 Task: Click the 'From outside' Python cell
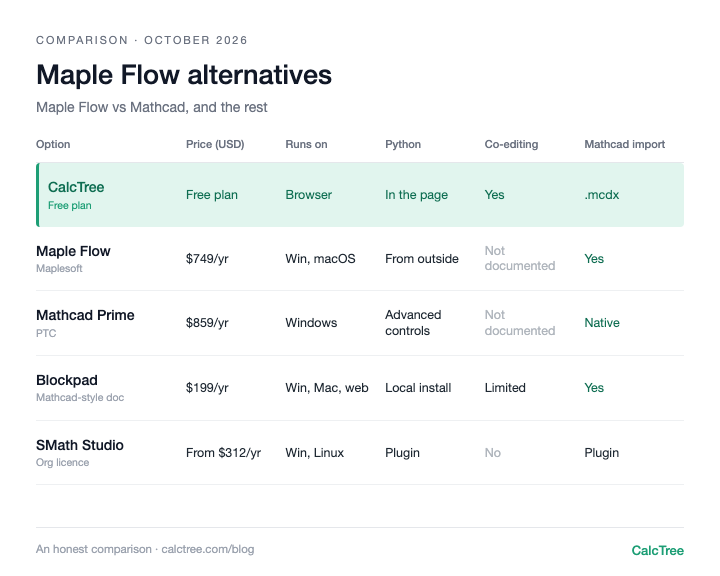click(x=422, y=259)
